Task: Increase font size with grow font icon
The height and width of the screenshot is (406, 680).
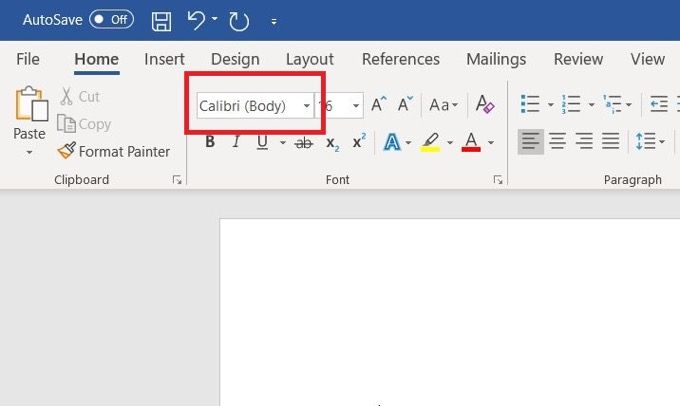Action: pyautogui.click(x=379, y=105)
